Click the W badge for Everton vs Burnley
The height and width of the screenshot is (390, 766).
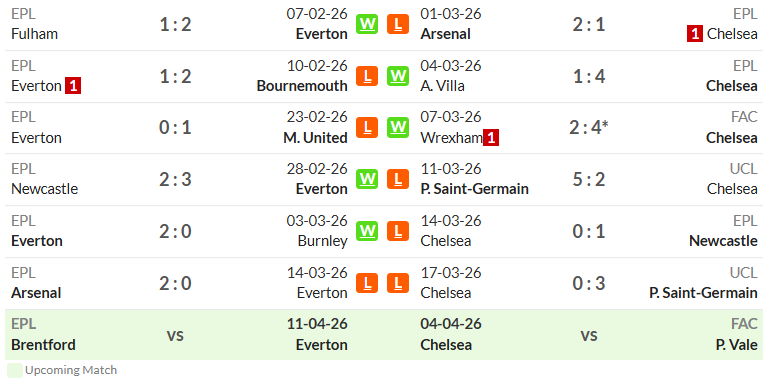click(367, 231)
